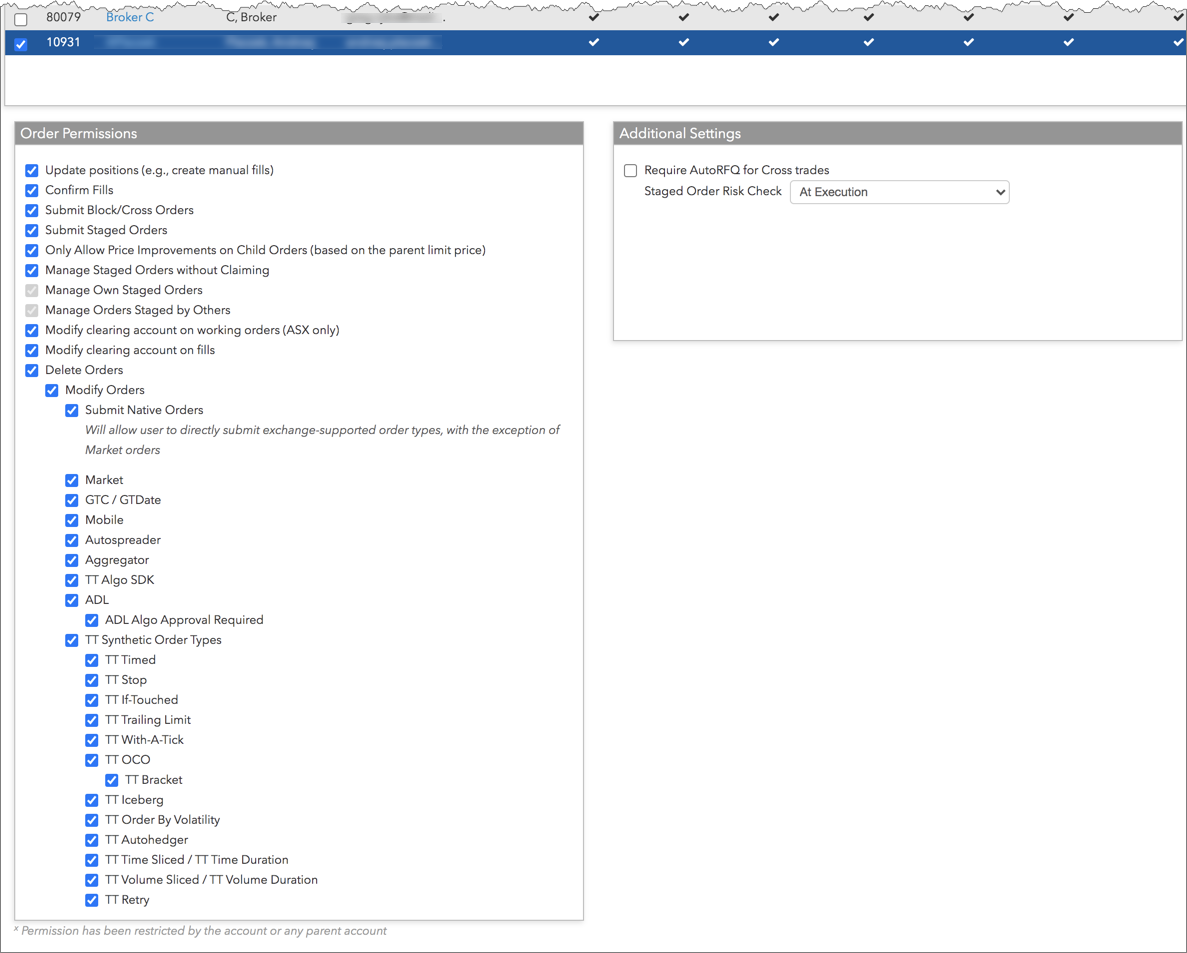Deselect the highlighted row 10931 checkbox
Screen dimensions: 1187x953
pos(21,44)
